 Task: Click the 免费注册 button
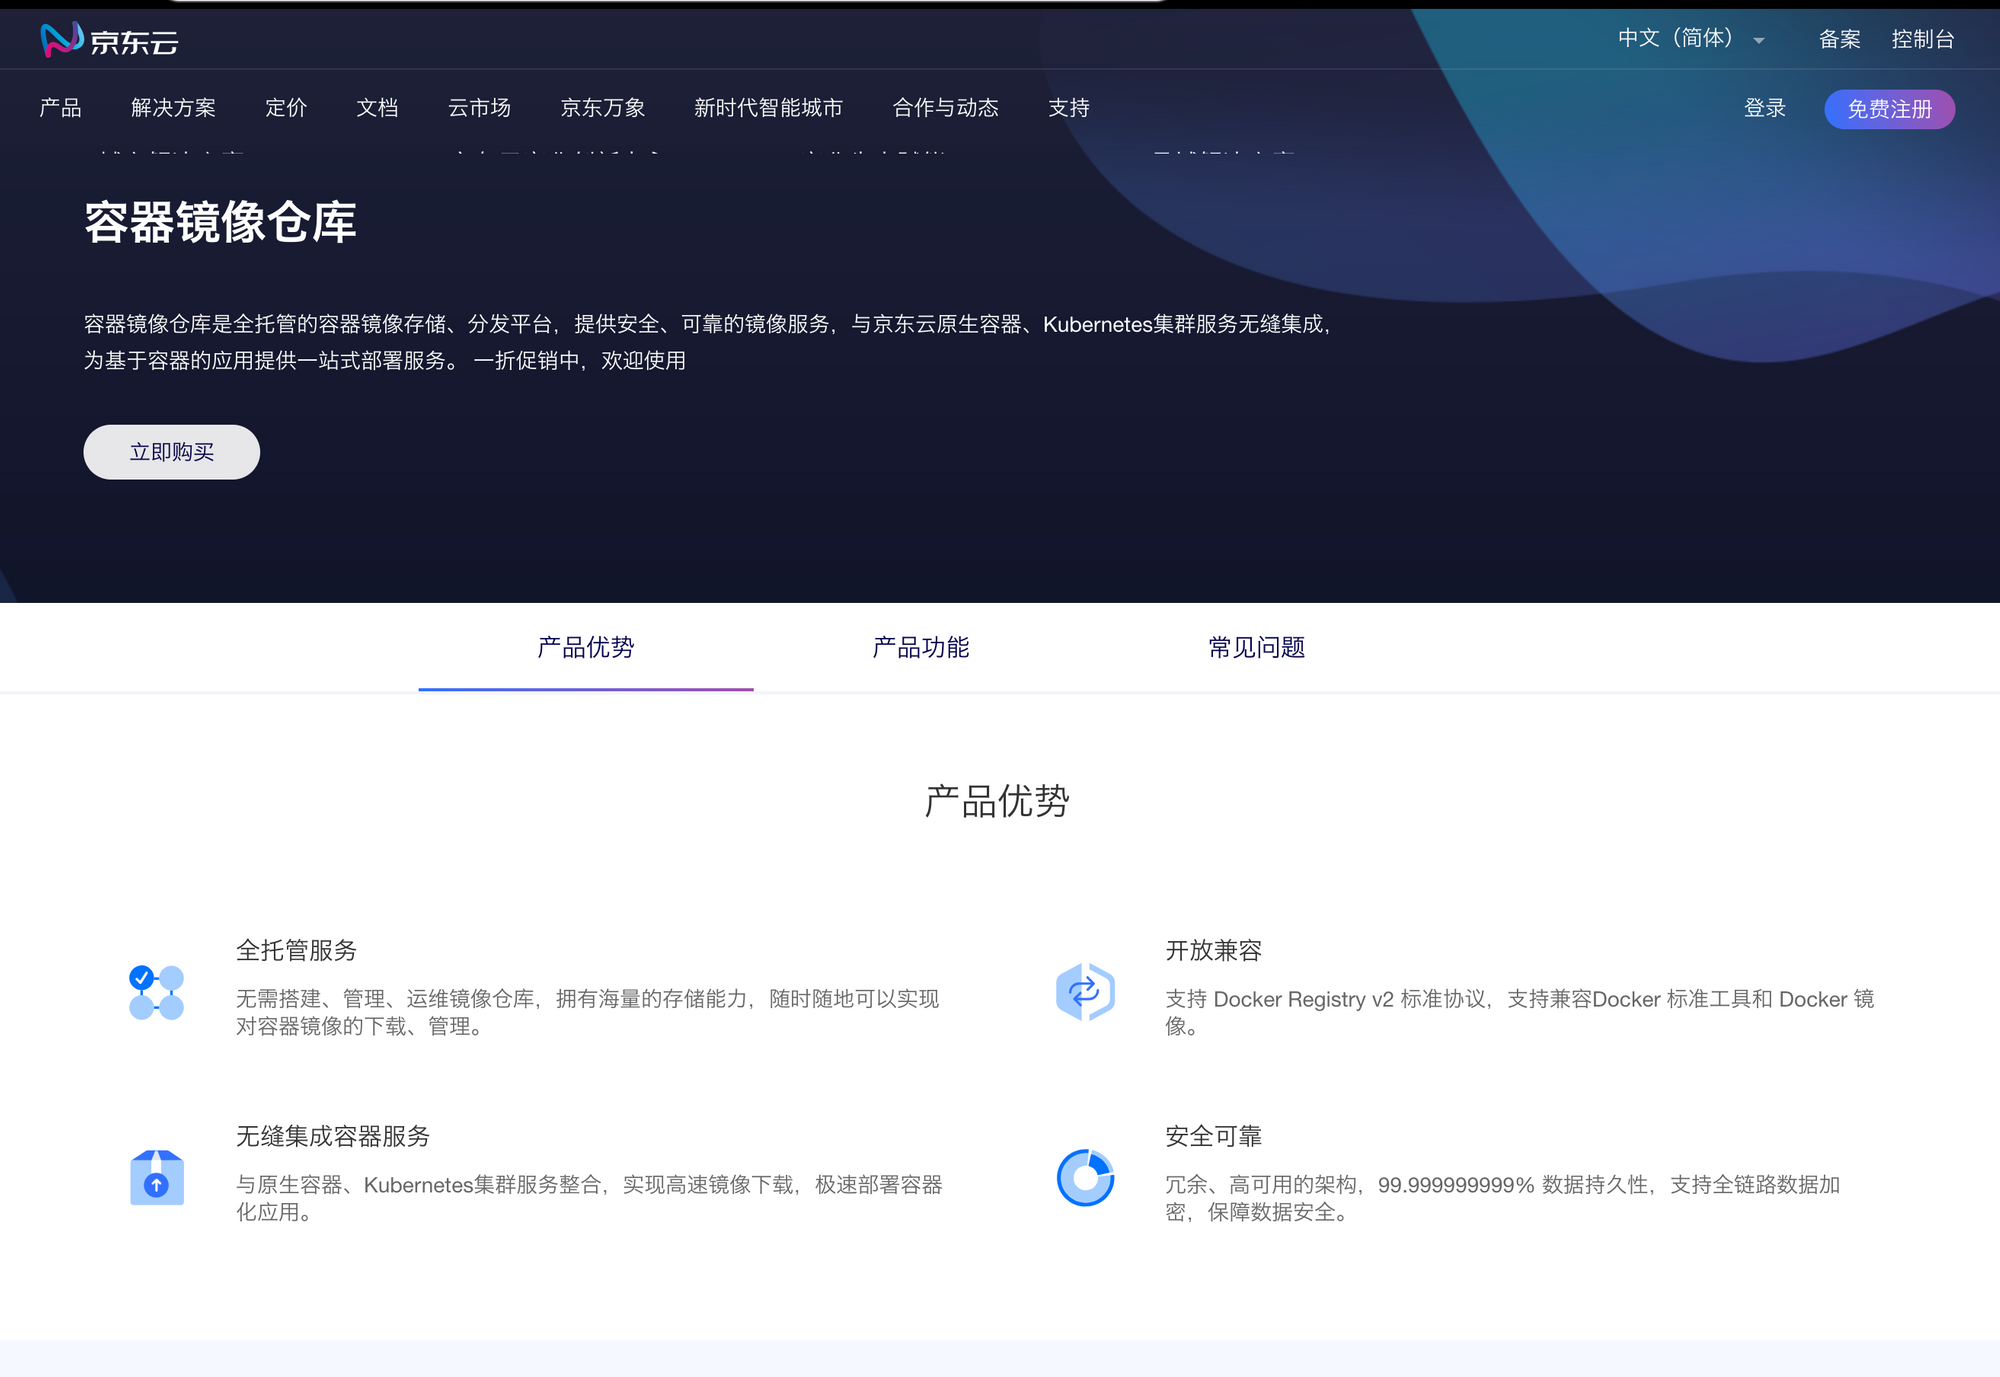click(1888, 109)
